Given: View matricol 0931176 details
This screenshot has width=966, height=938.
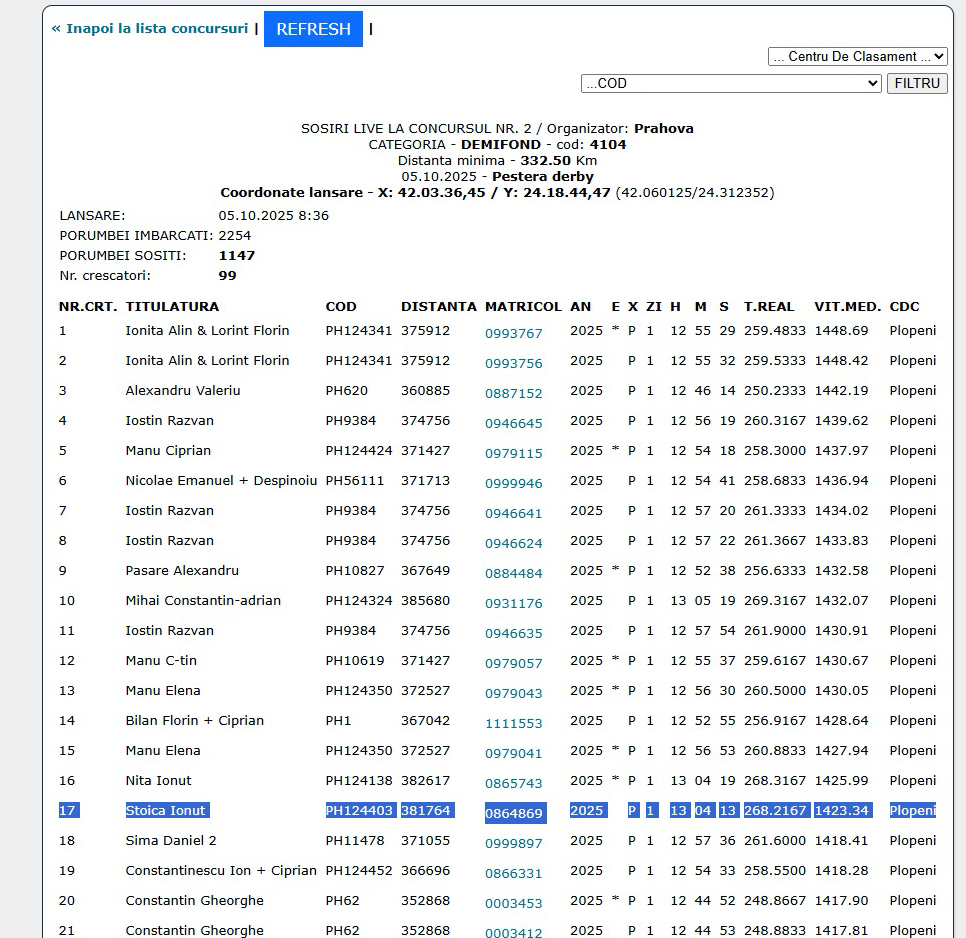Looking at the screenshot, I should [x=513, y=604].
